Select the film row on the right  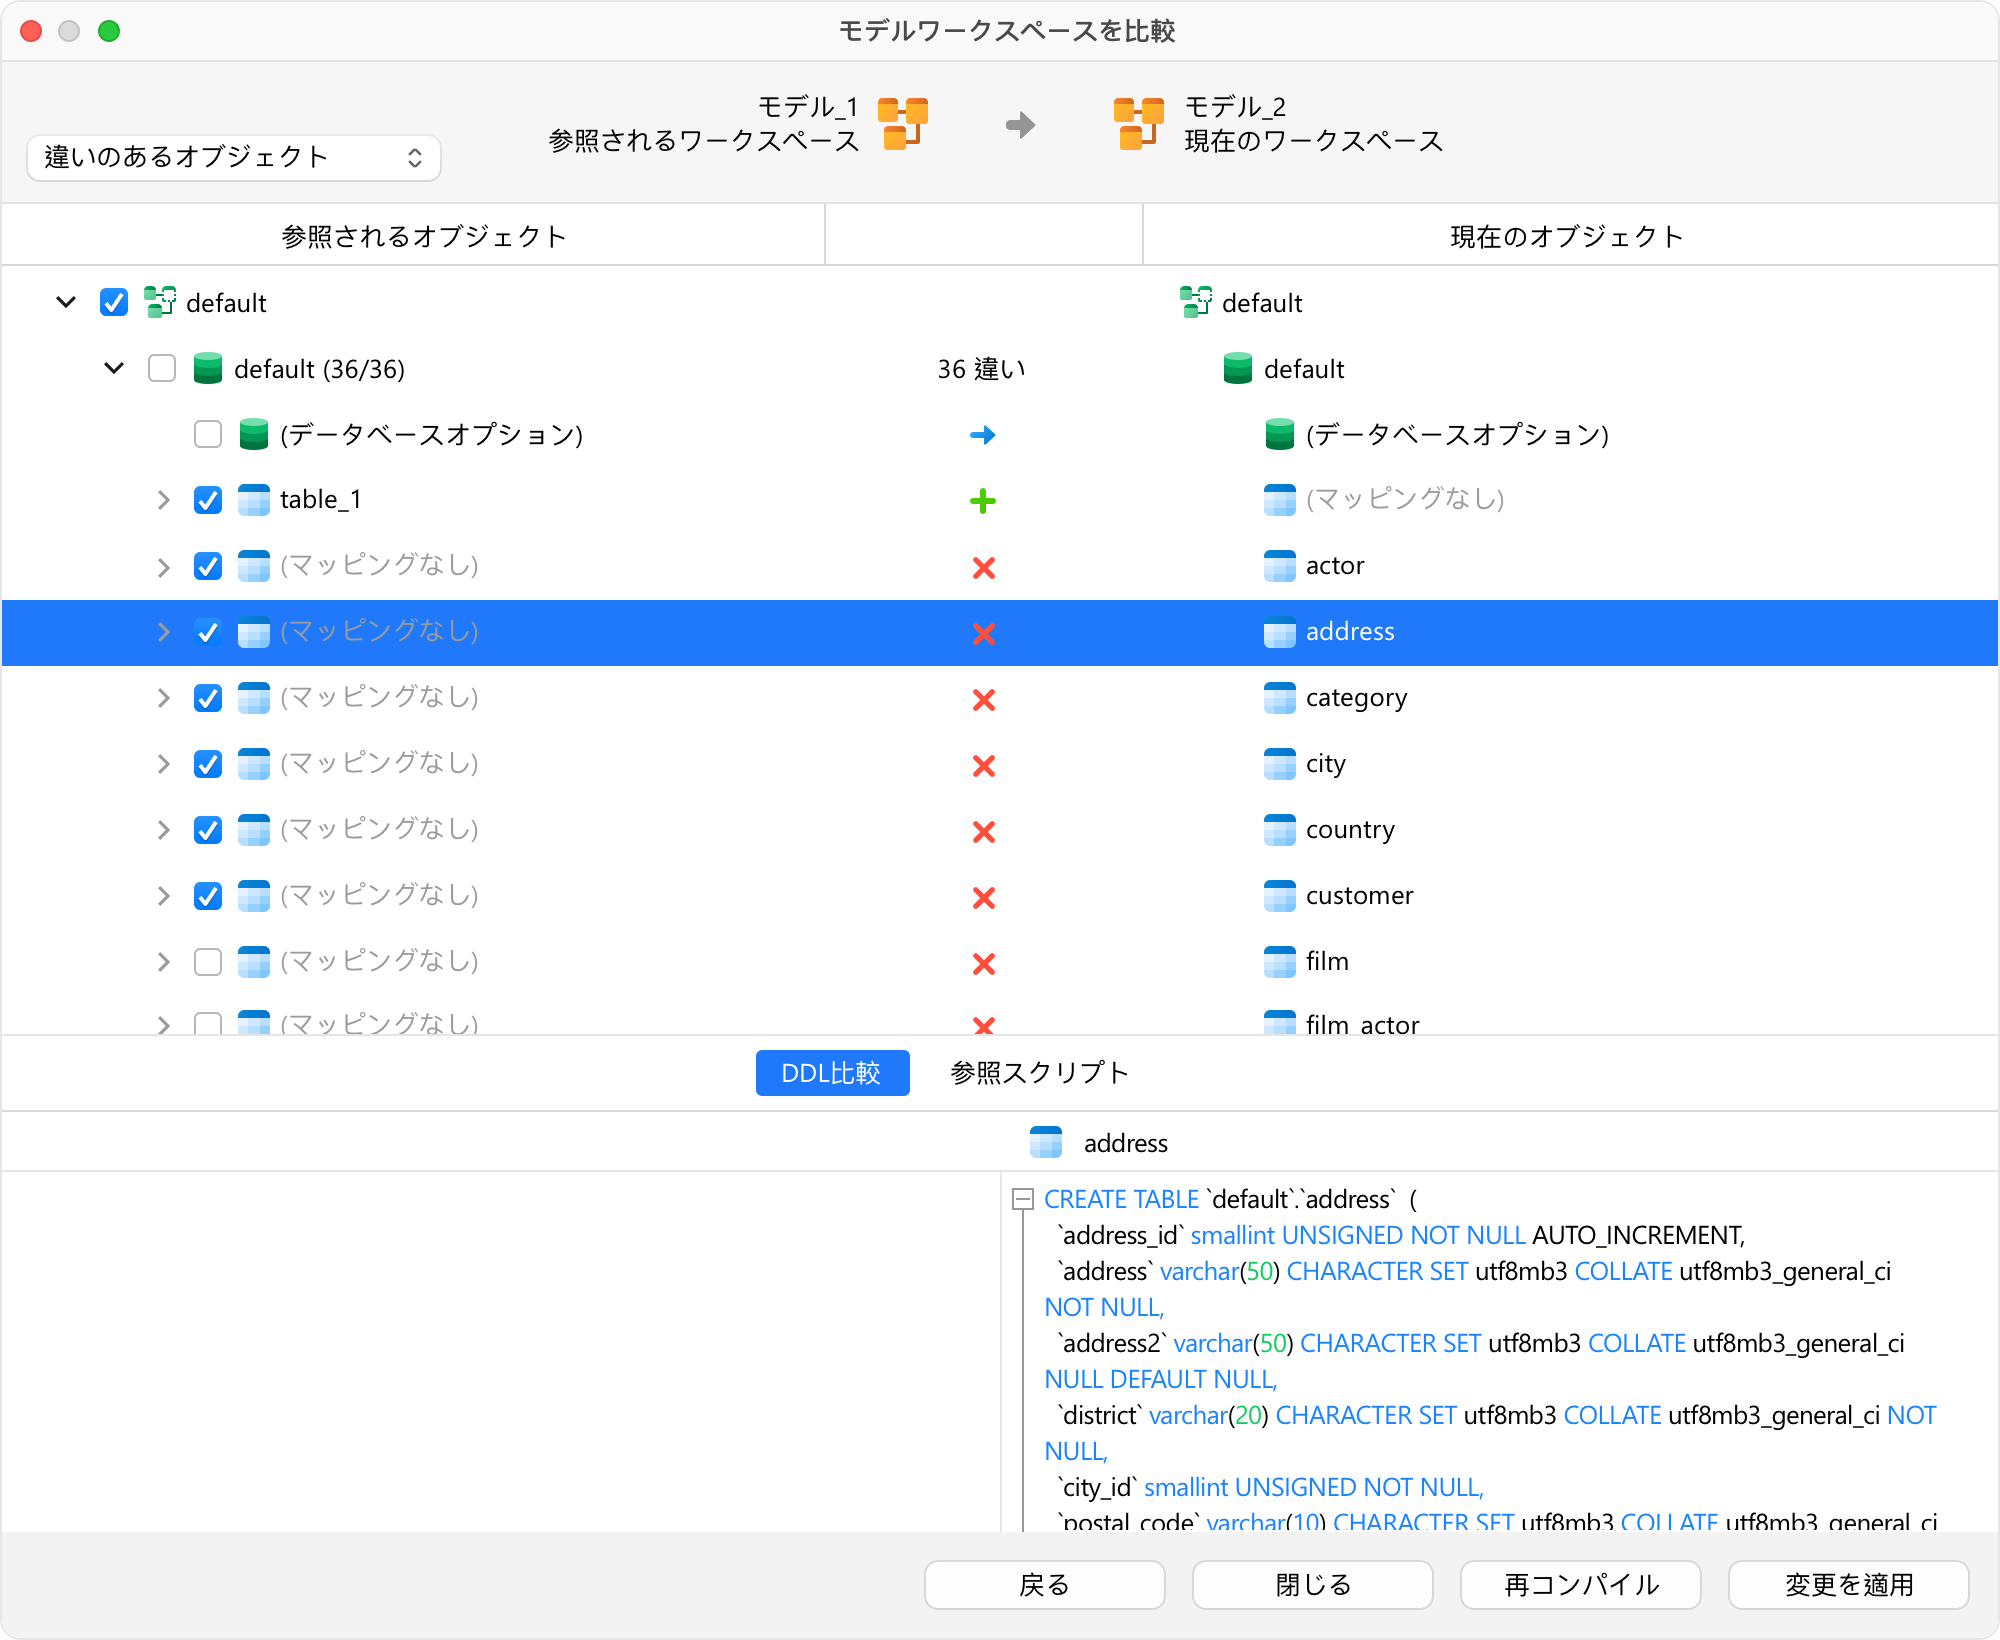1327,962
